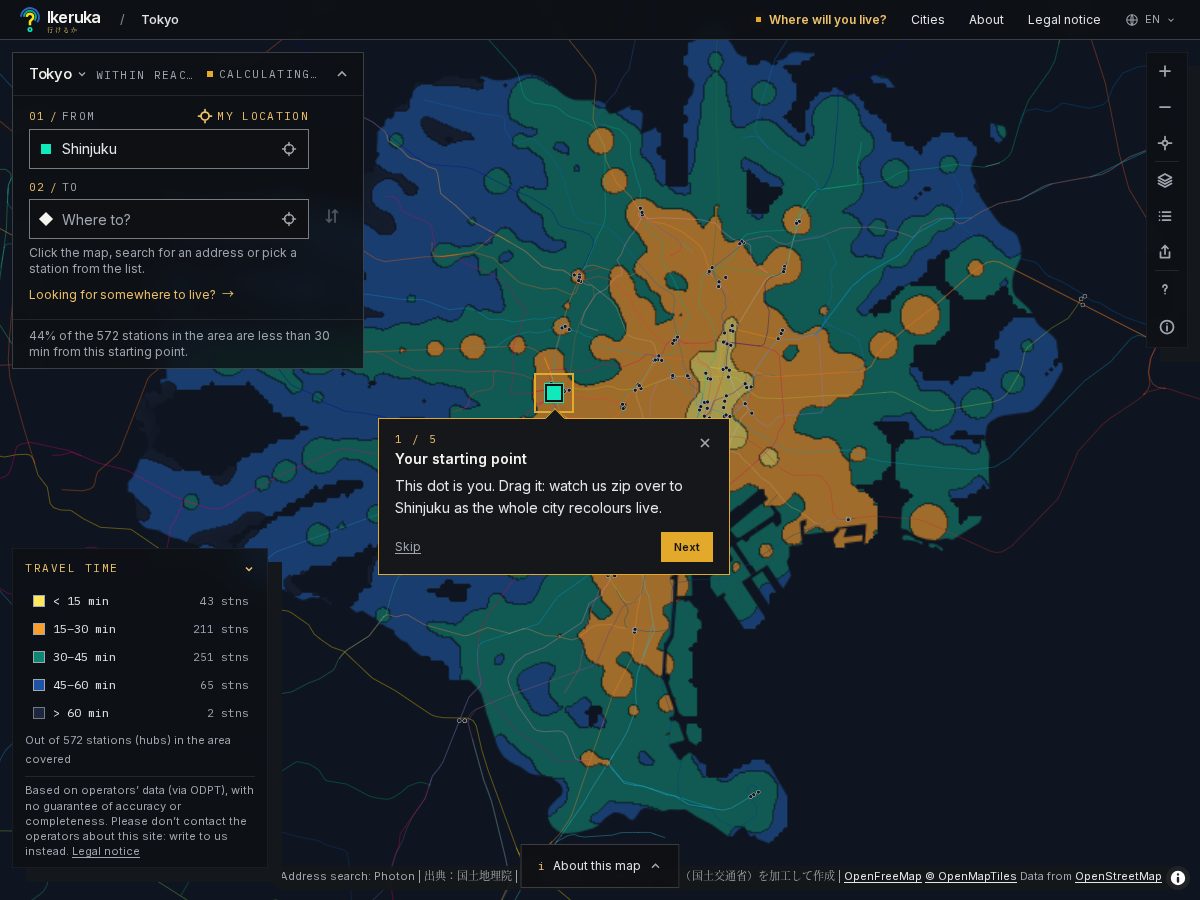Click the 30–45 min green swatch
1200x900 pixels.
pos(39,657)
